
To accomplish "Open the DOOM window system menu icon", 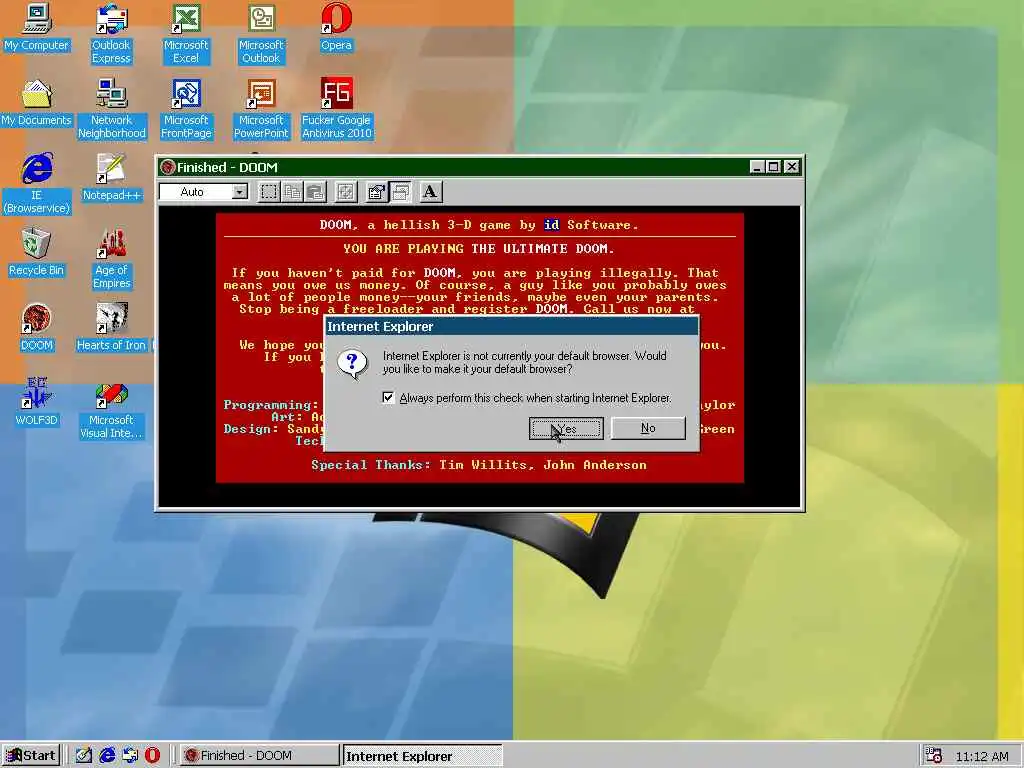I will click(x=167, y=167).
